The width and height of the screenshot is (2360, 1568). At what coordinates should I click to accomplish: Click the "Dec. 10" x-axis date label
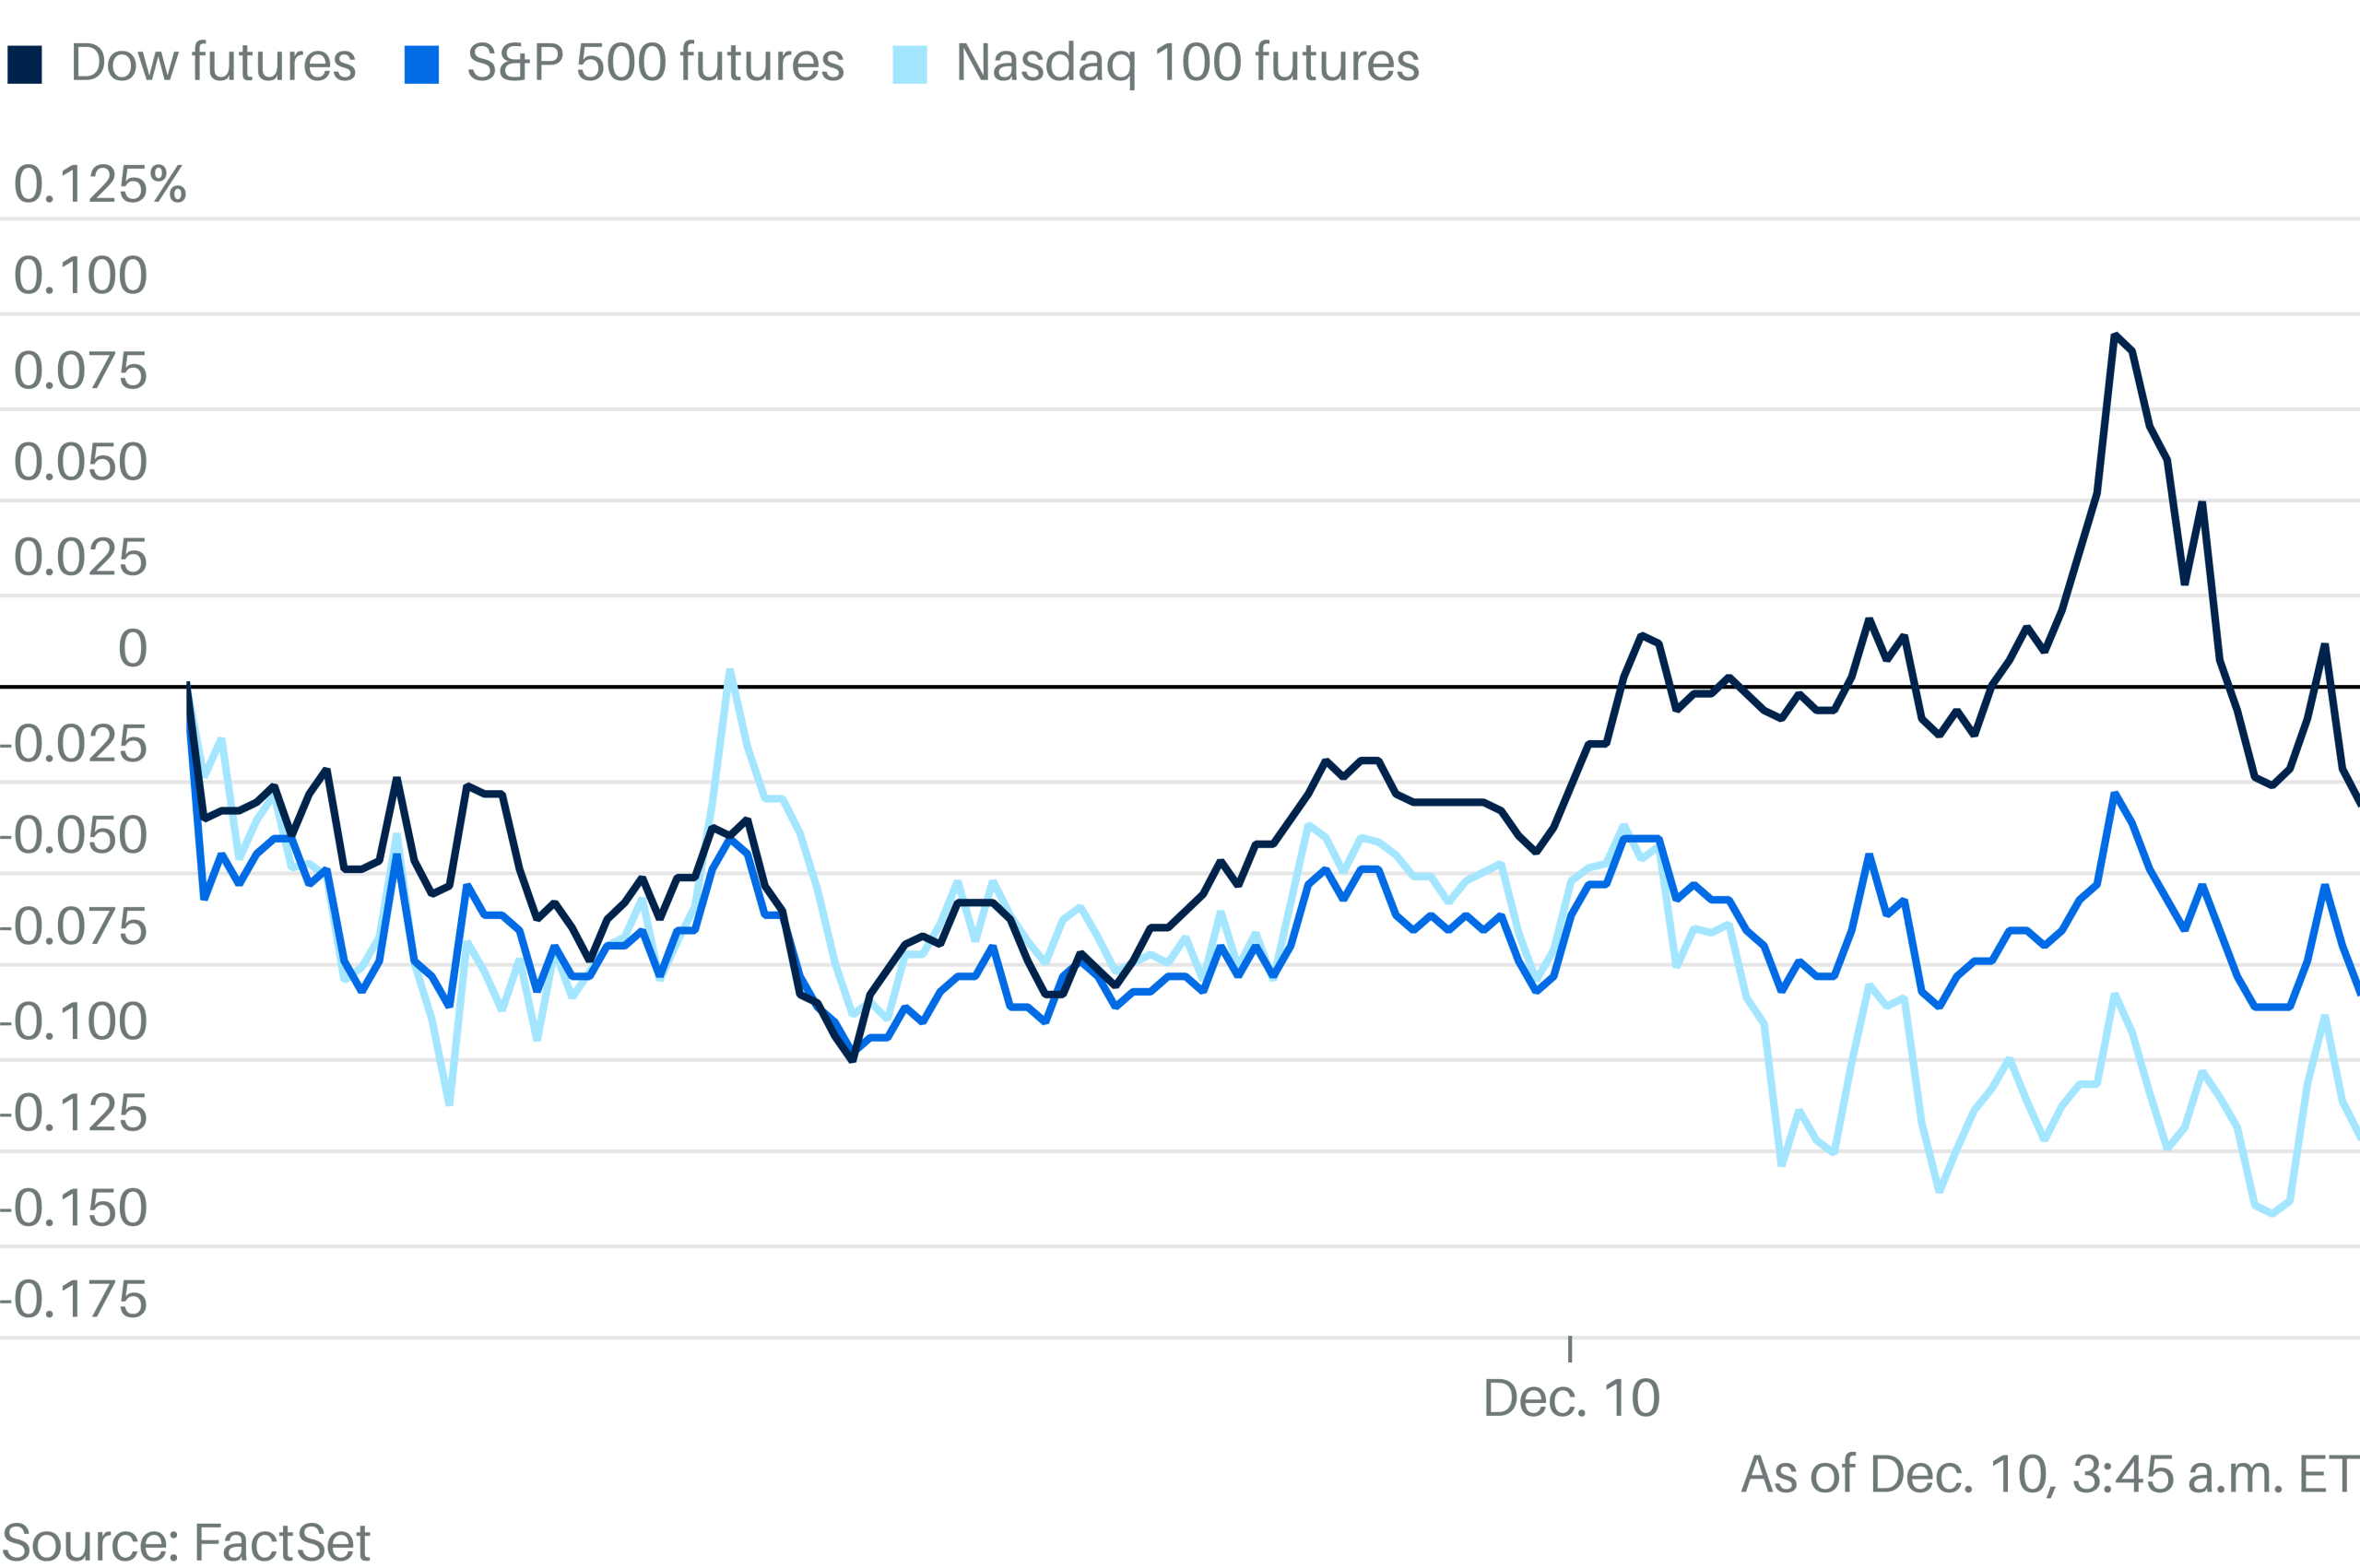point(1571,1398)
